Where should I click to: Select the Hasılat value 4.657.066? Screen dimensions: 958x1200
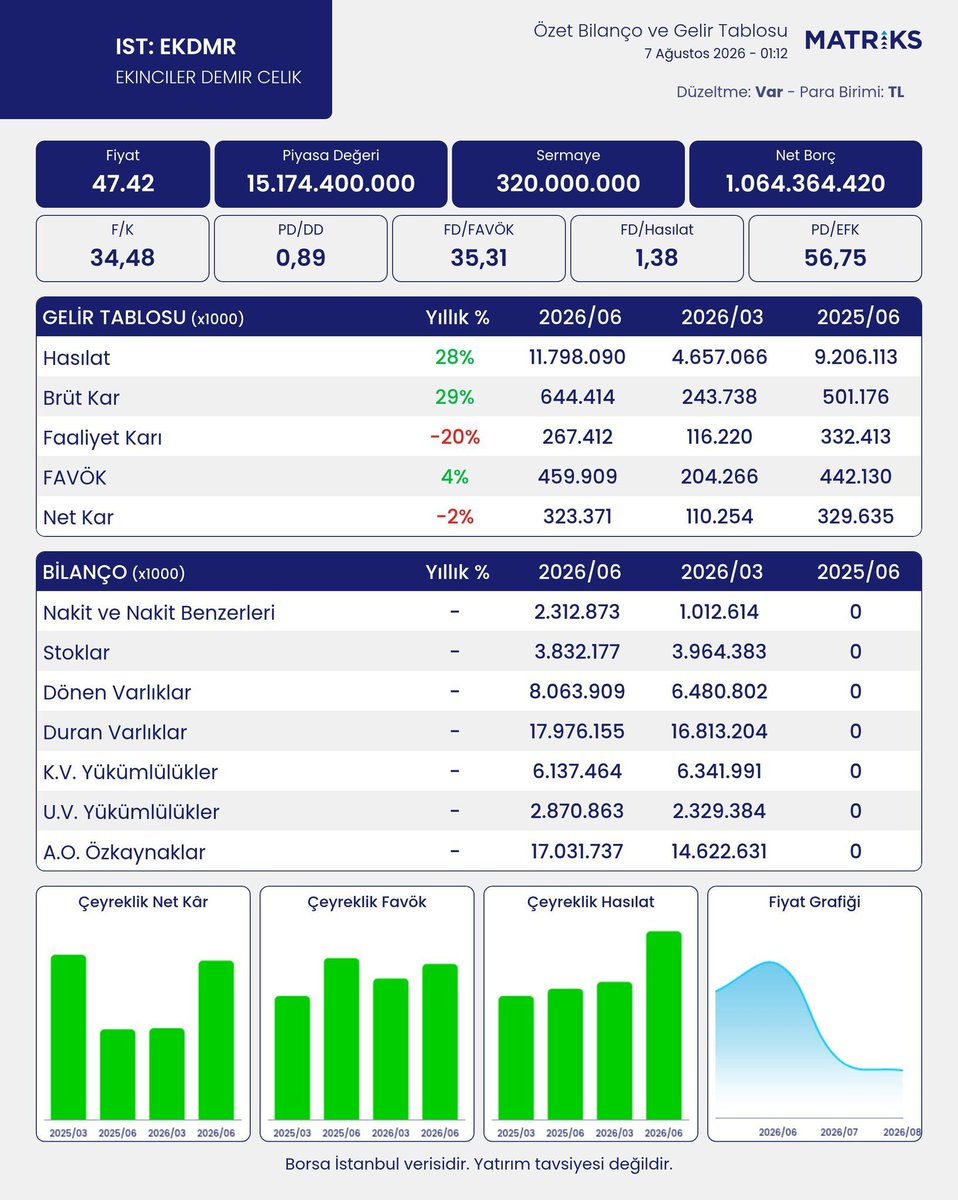pos(722,357)
